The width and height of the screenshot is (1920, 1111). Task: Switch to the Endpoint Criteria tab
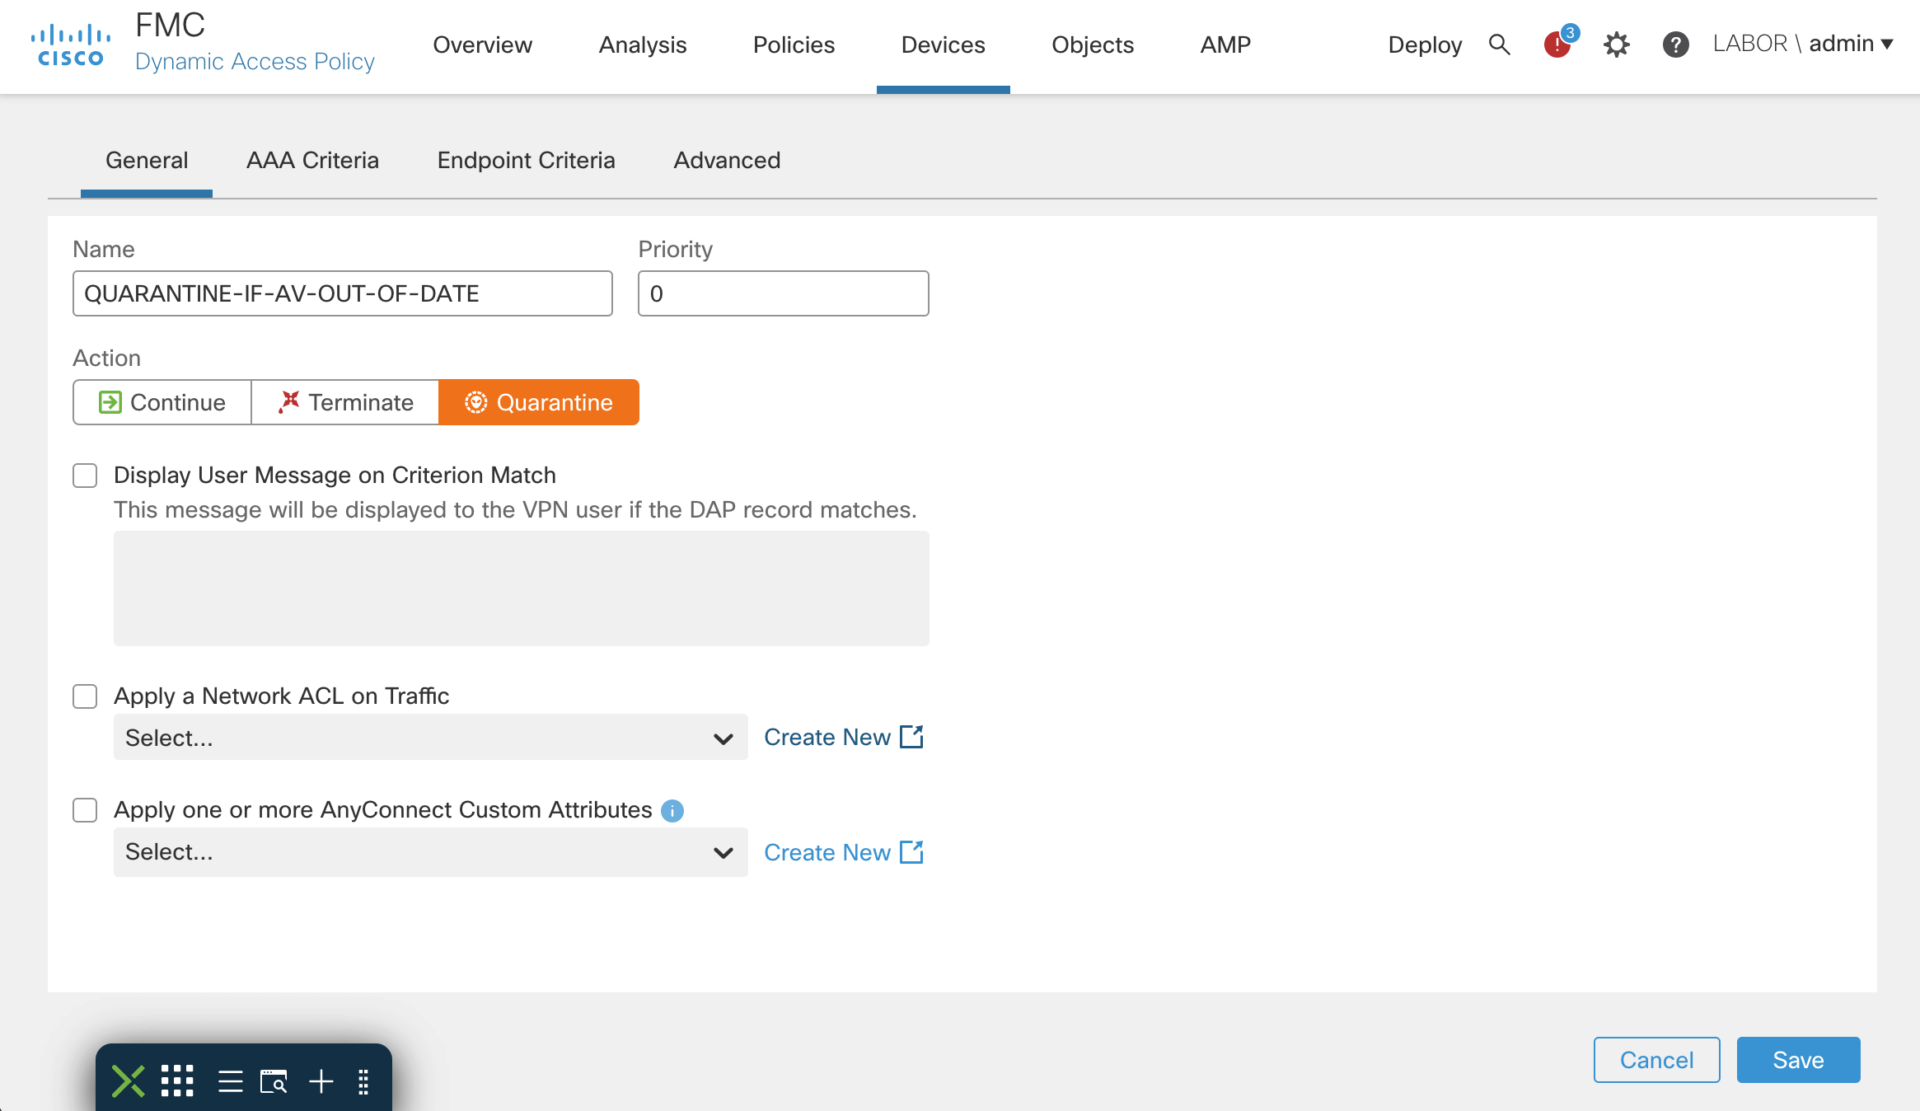(526, 160)
